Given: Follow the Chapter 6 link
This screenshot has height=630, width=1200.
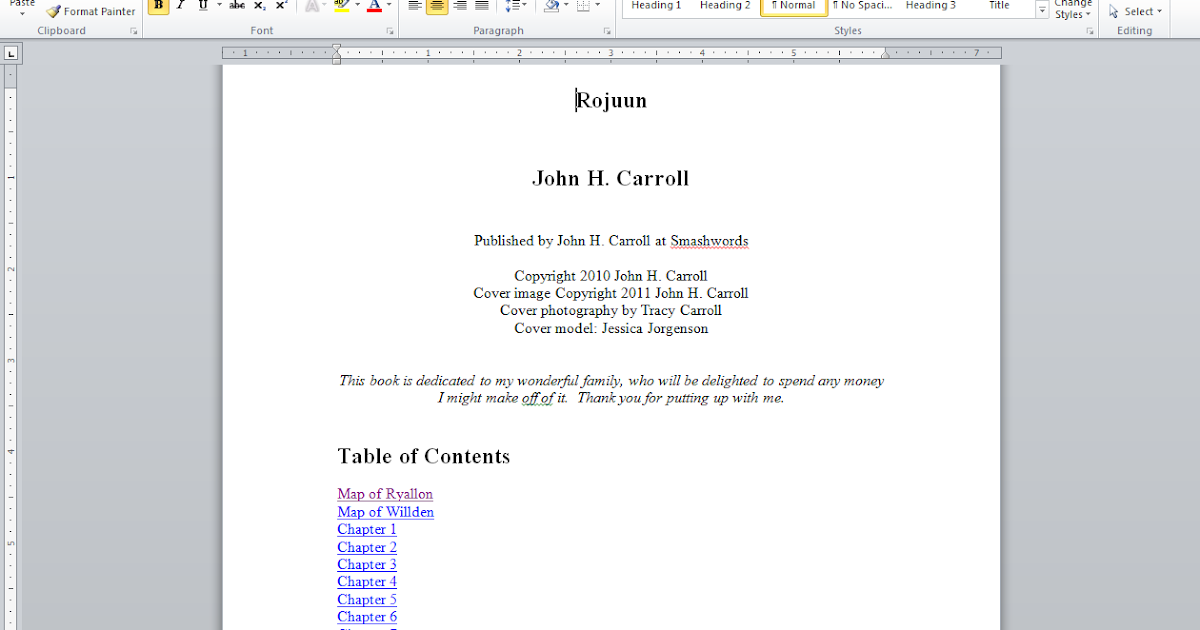Looking at the screenshot, I should (x=367, y=617).
